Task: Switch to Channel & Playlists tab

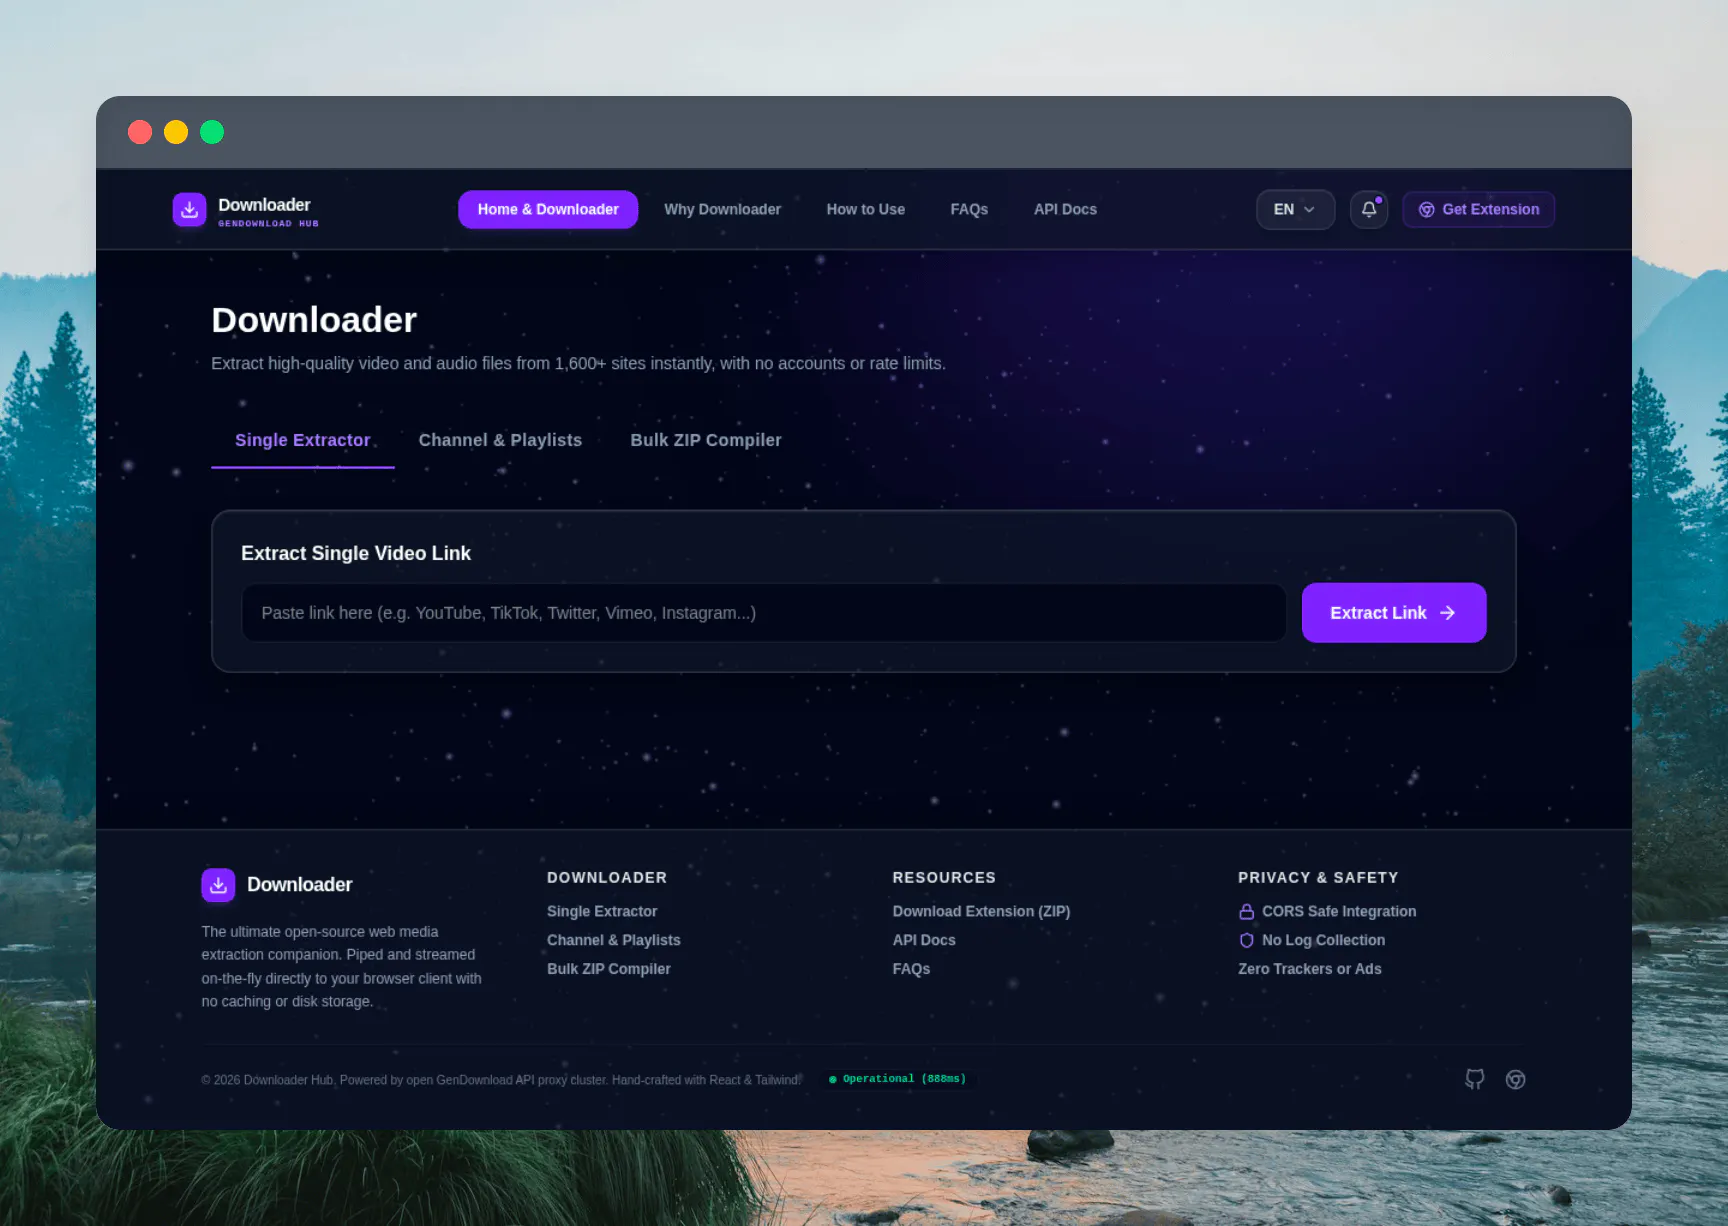Action: (x=500, y=440)
